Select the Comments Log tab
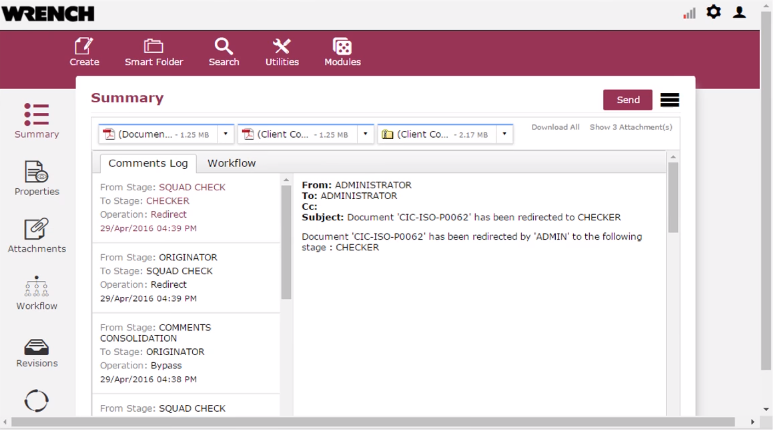Screen dimensions: 775x431 click(x=148, y=163)
